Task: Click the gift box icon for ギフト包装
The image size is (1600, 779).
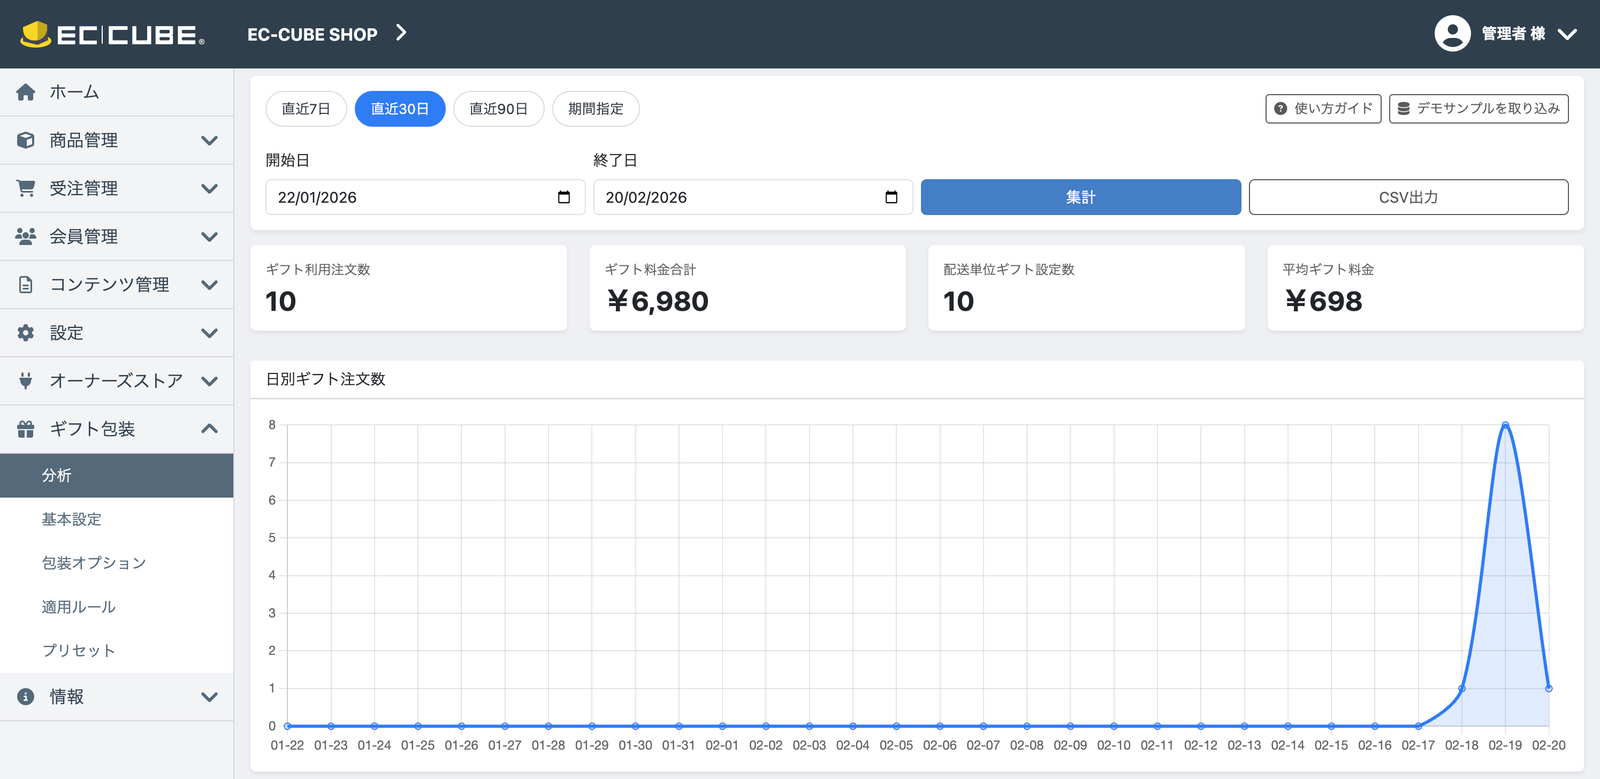Action: [x=26, y=429]
